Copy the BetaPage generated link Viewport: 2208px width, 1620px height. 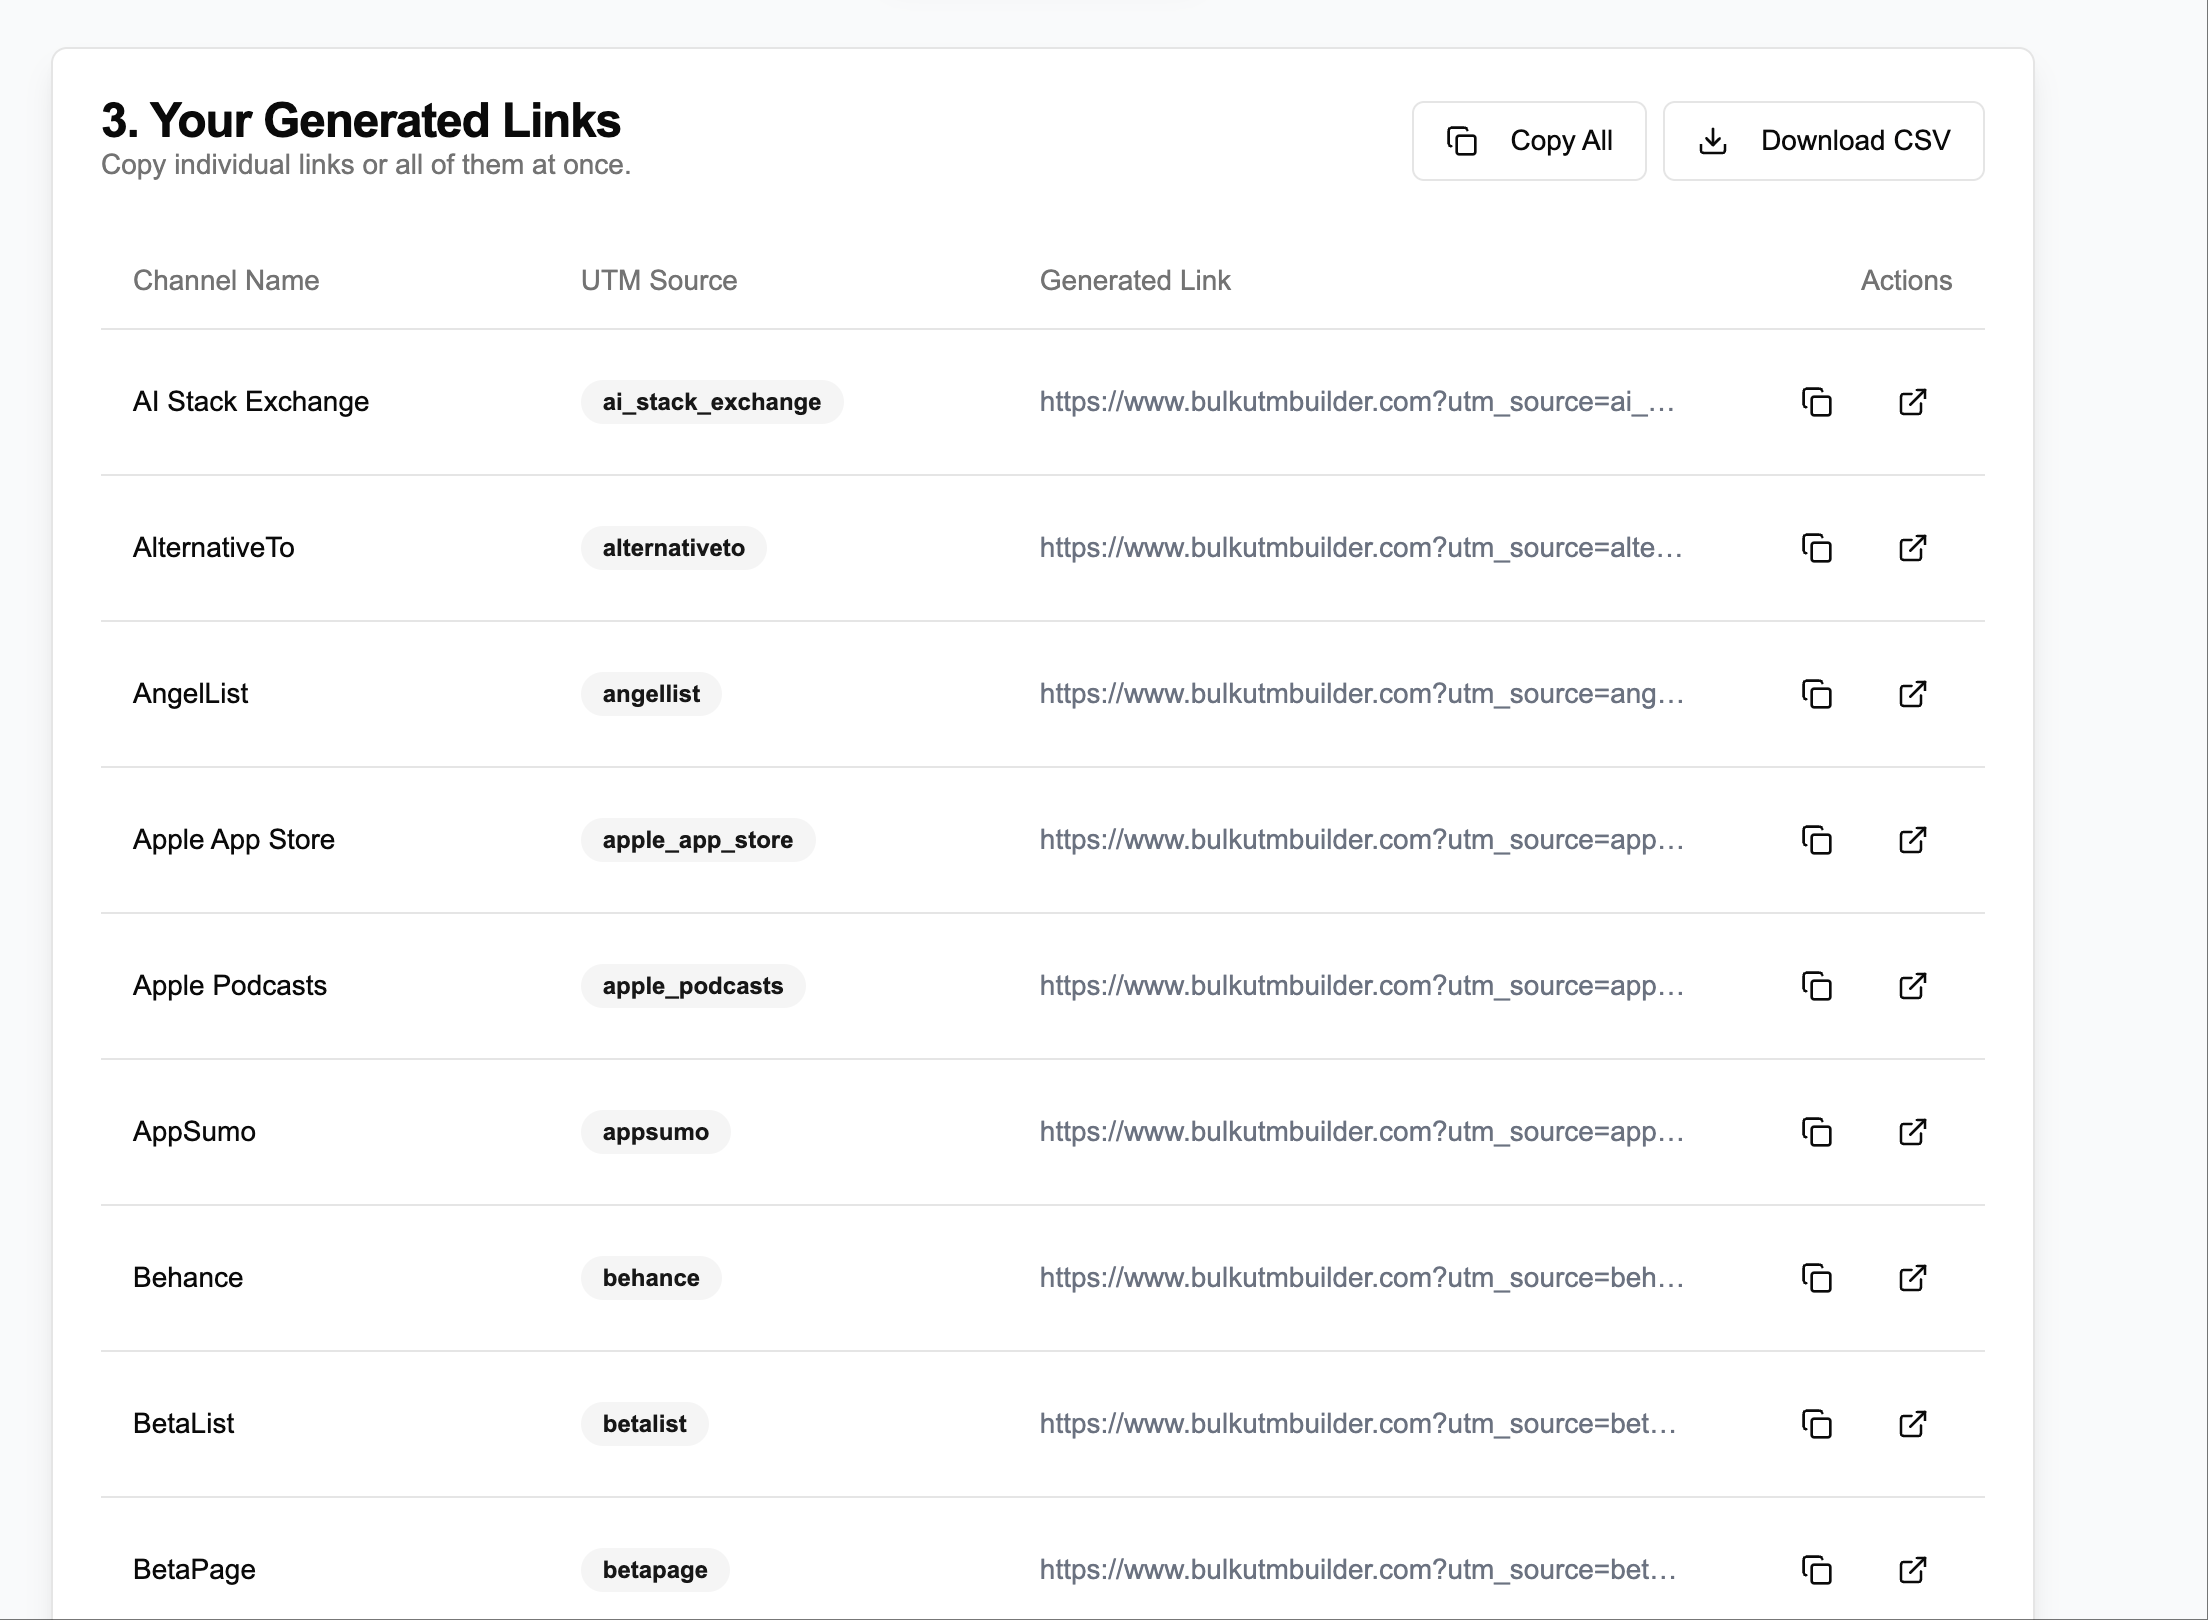[1816, 1570]
